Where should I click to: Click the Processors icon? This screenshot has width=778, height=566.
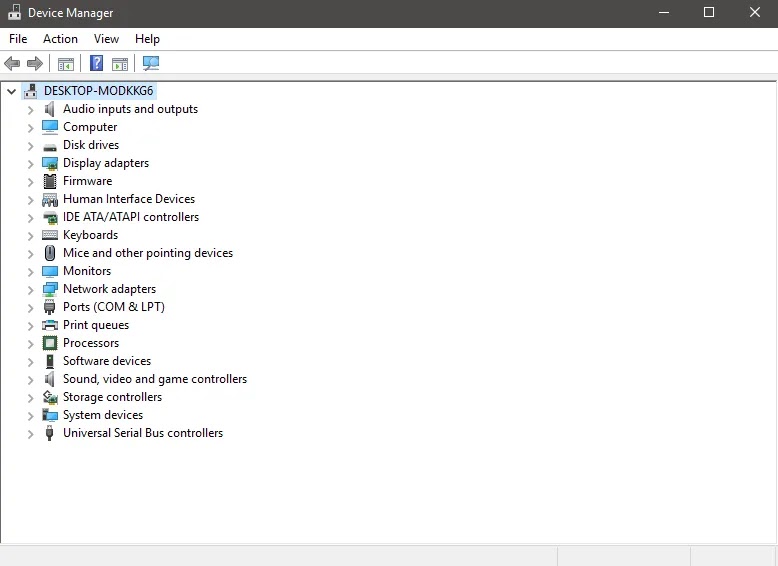click(x=50, y=343)
